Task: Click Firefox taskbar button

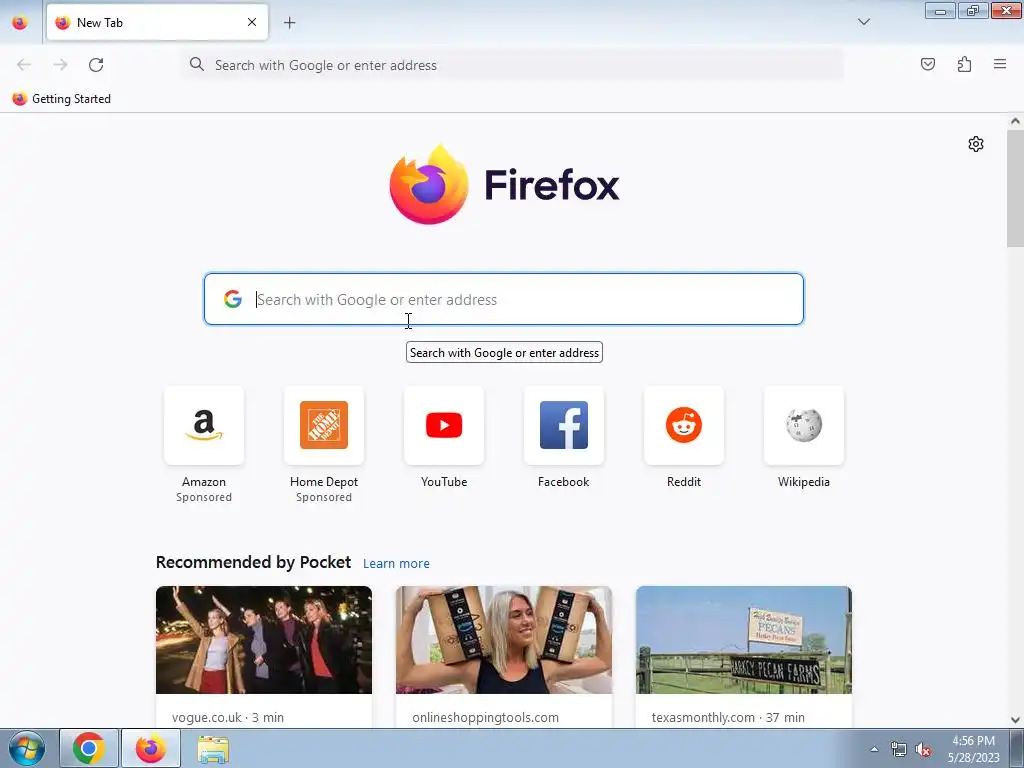Action: coord(151,748)
